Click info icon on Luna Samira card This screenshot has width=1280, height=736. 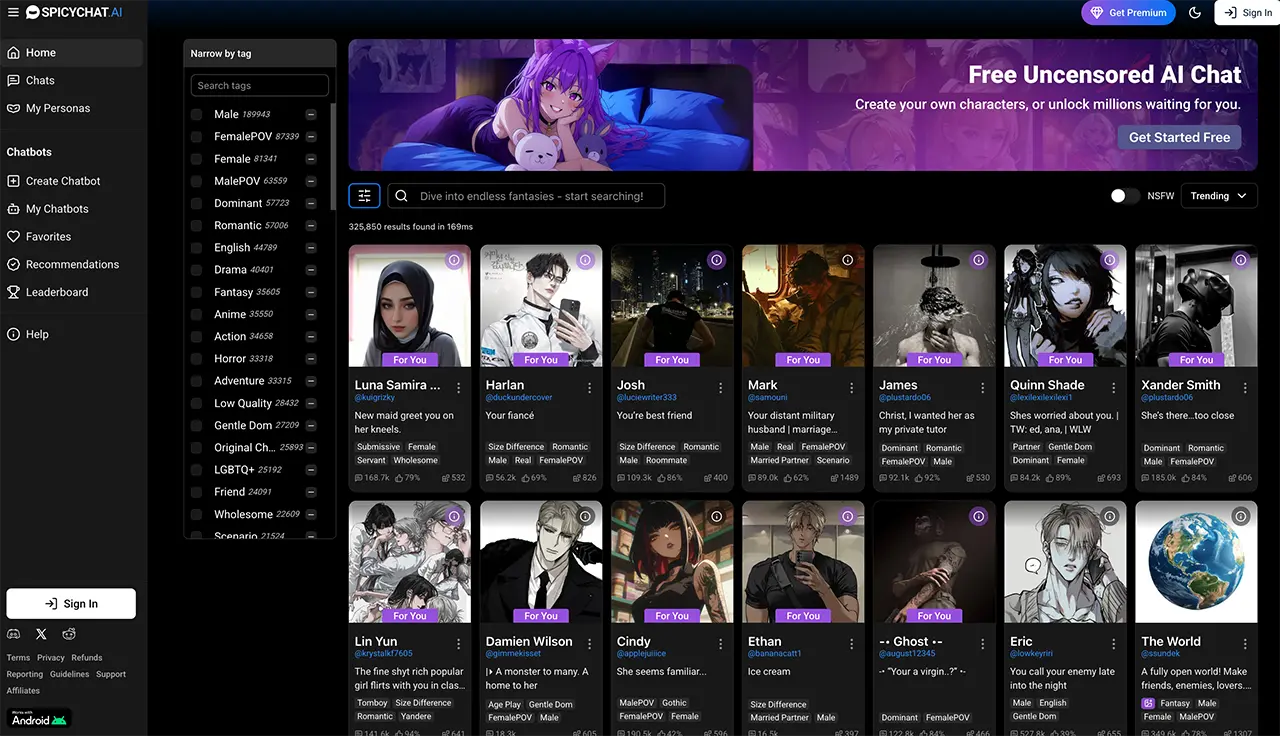pos(454,260)
